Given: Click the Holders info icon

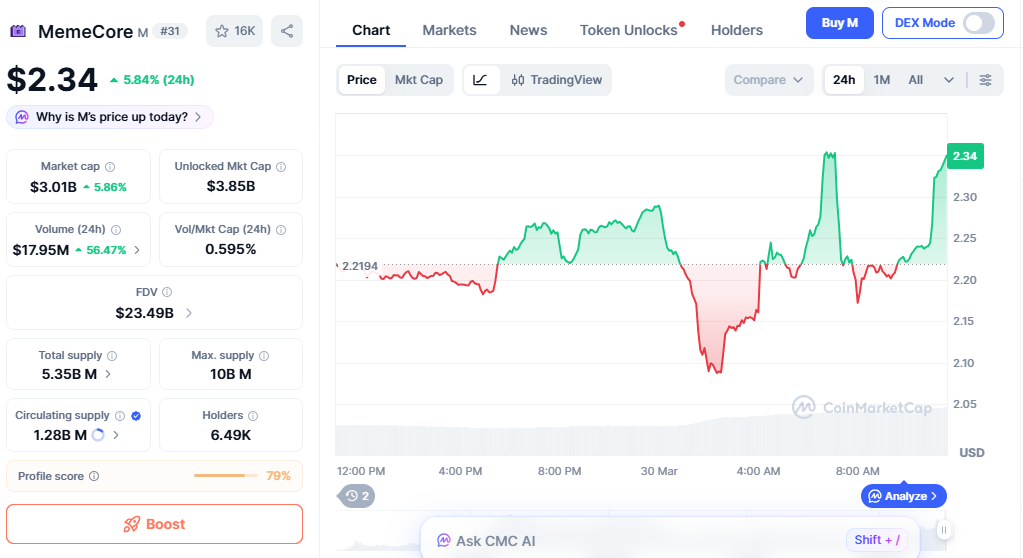Looking at the screenshot, I should [x=253, y=416].
